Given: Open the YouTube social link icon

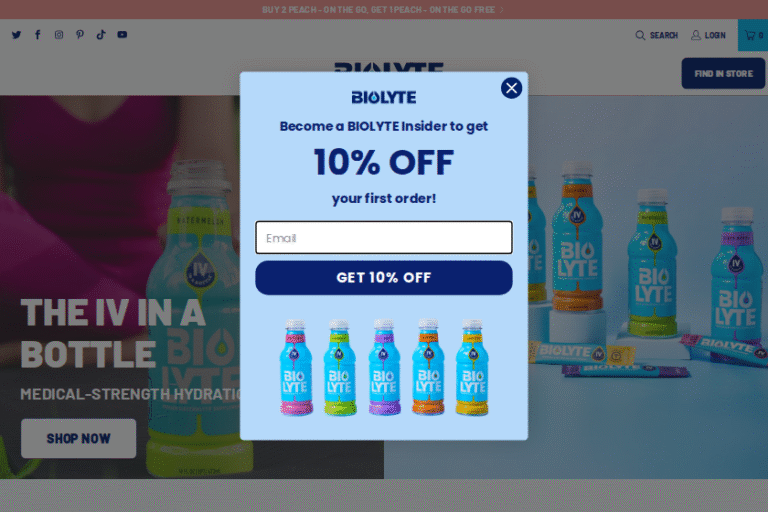Looking at the screenshot, I should click(x=122, y=34).
